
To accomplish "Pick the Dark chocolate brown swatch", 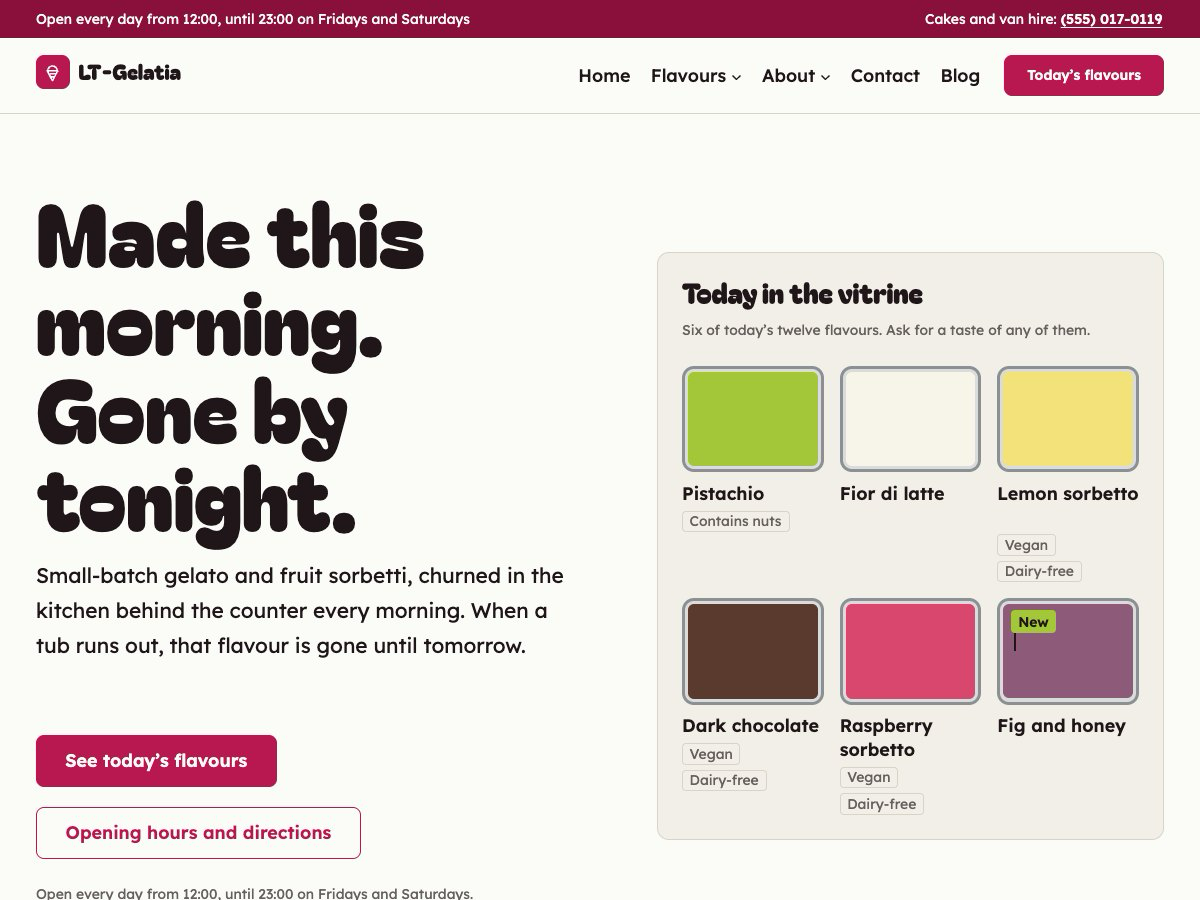I will point(753,651).
